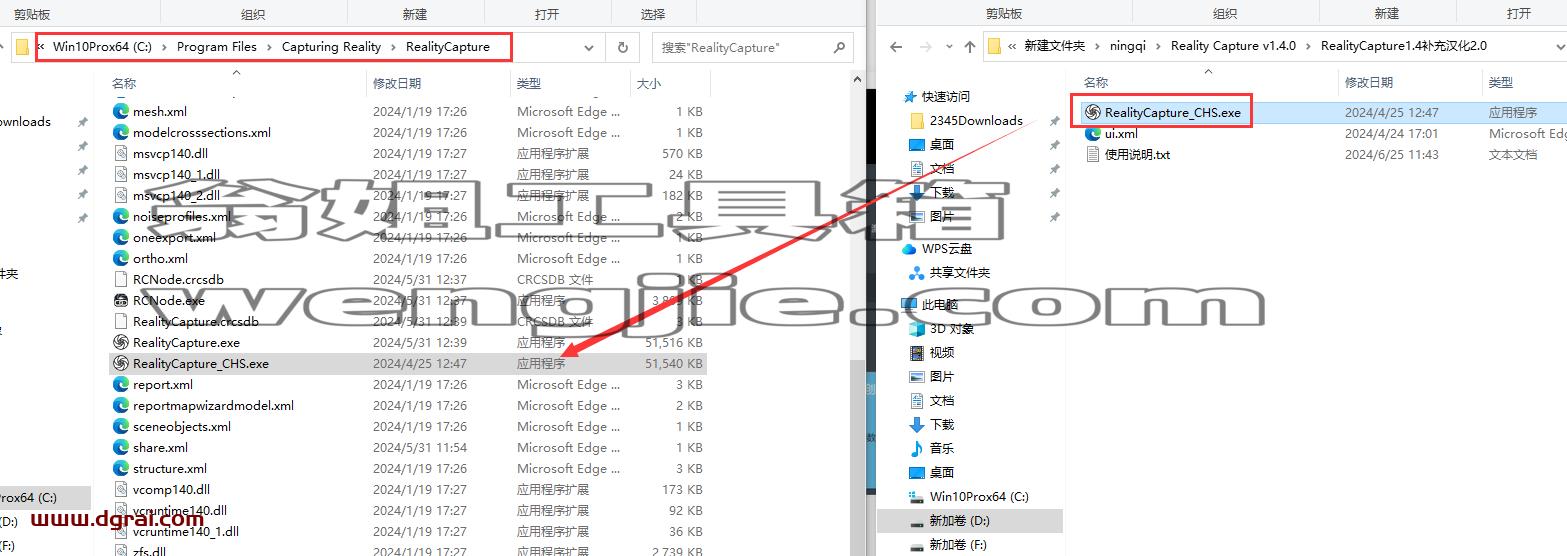Click Capturing Reality breadcrumb in address bar
1567x556 pixels.
(x=331, y=47)
